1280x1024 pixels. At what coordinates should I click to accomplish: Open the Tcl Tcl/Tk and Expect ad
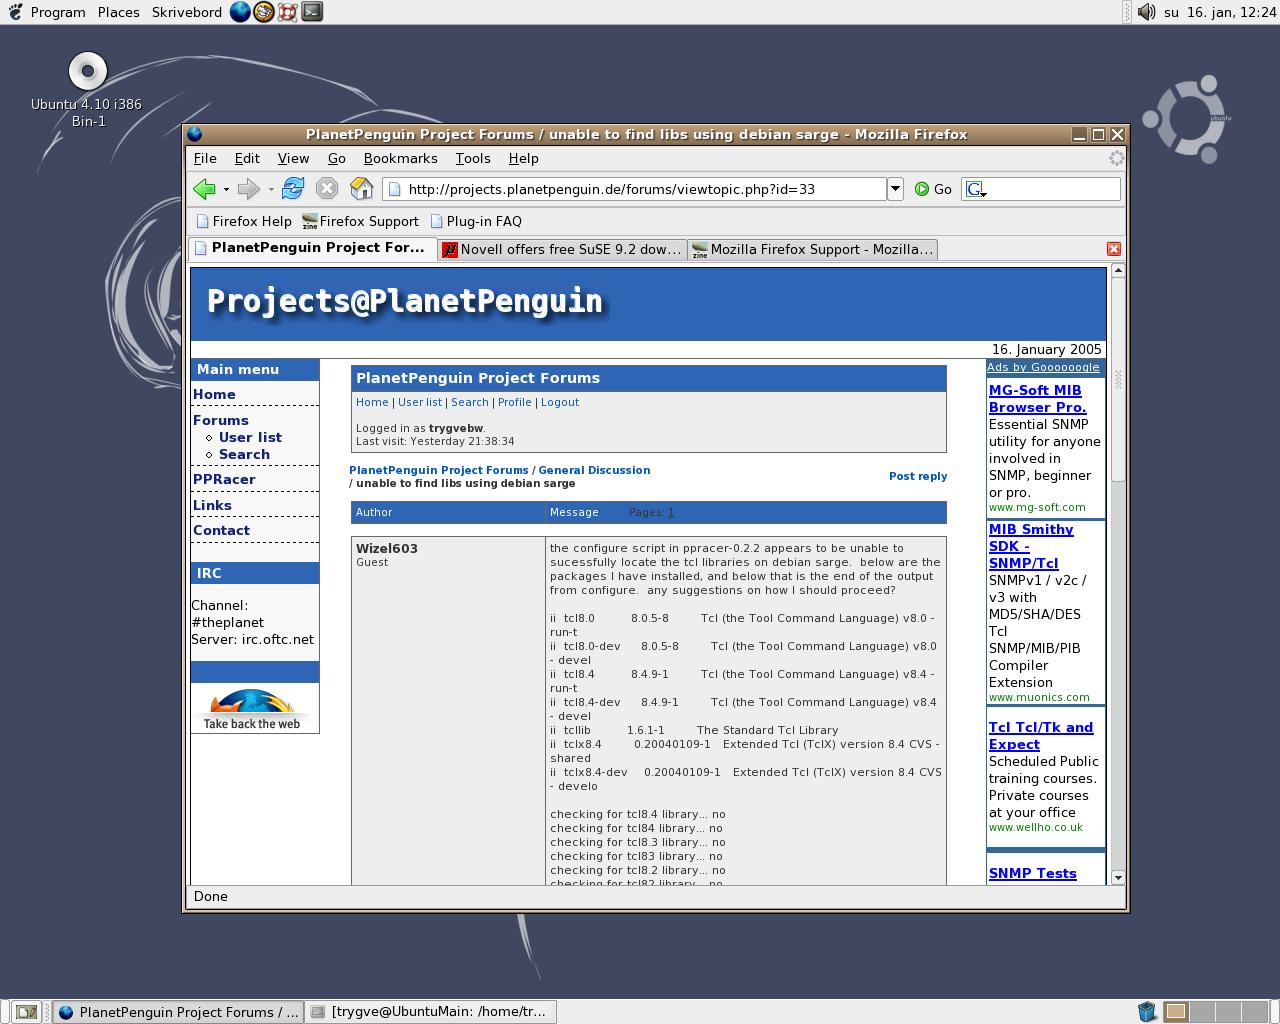pos(1041,736)
